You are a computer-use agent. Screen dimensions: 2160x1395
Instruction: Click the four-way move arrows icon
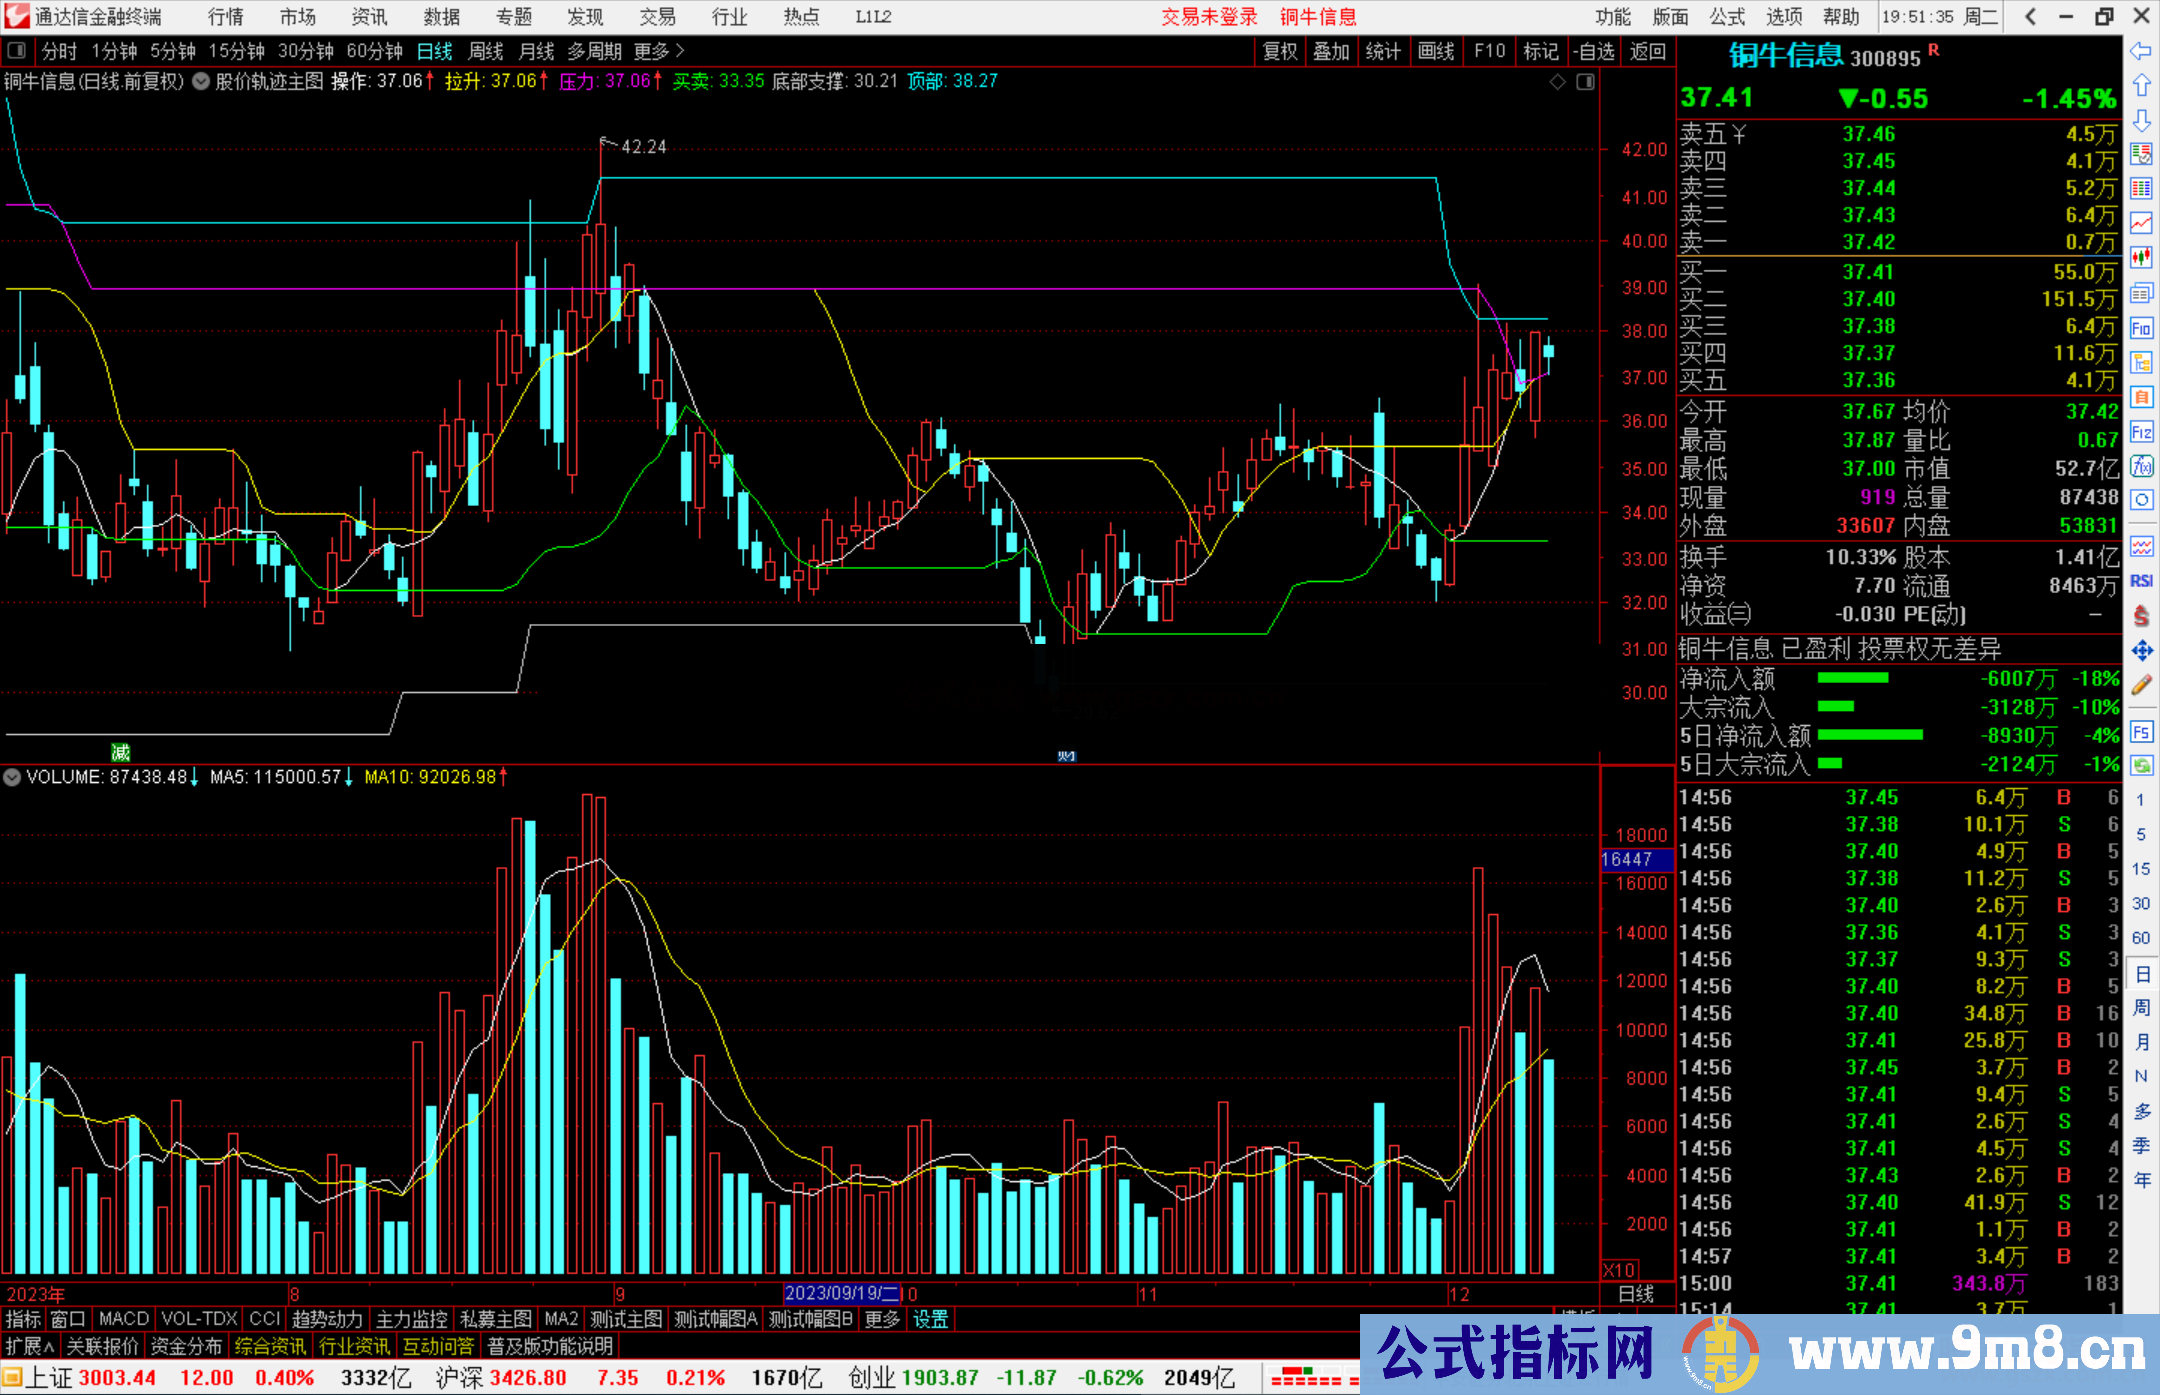[x=2141, y=651]
